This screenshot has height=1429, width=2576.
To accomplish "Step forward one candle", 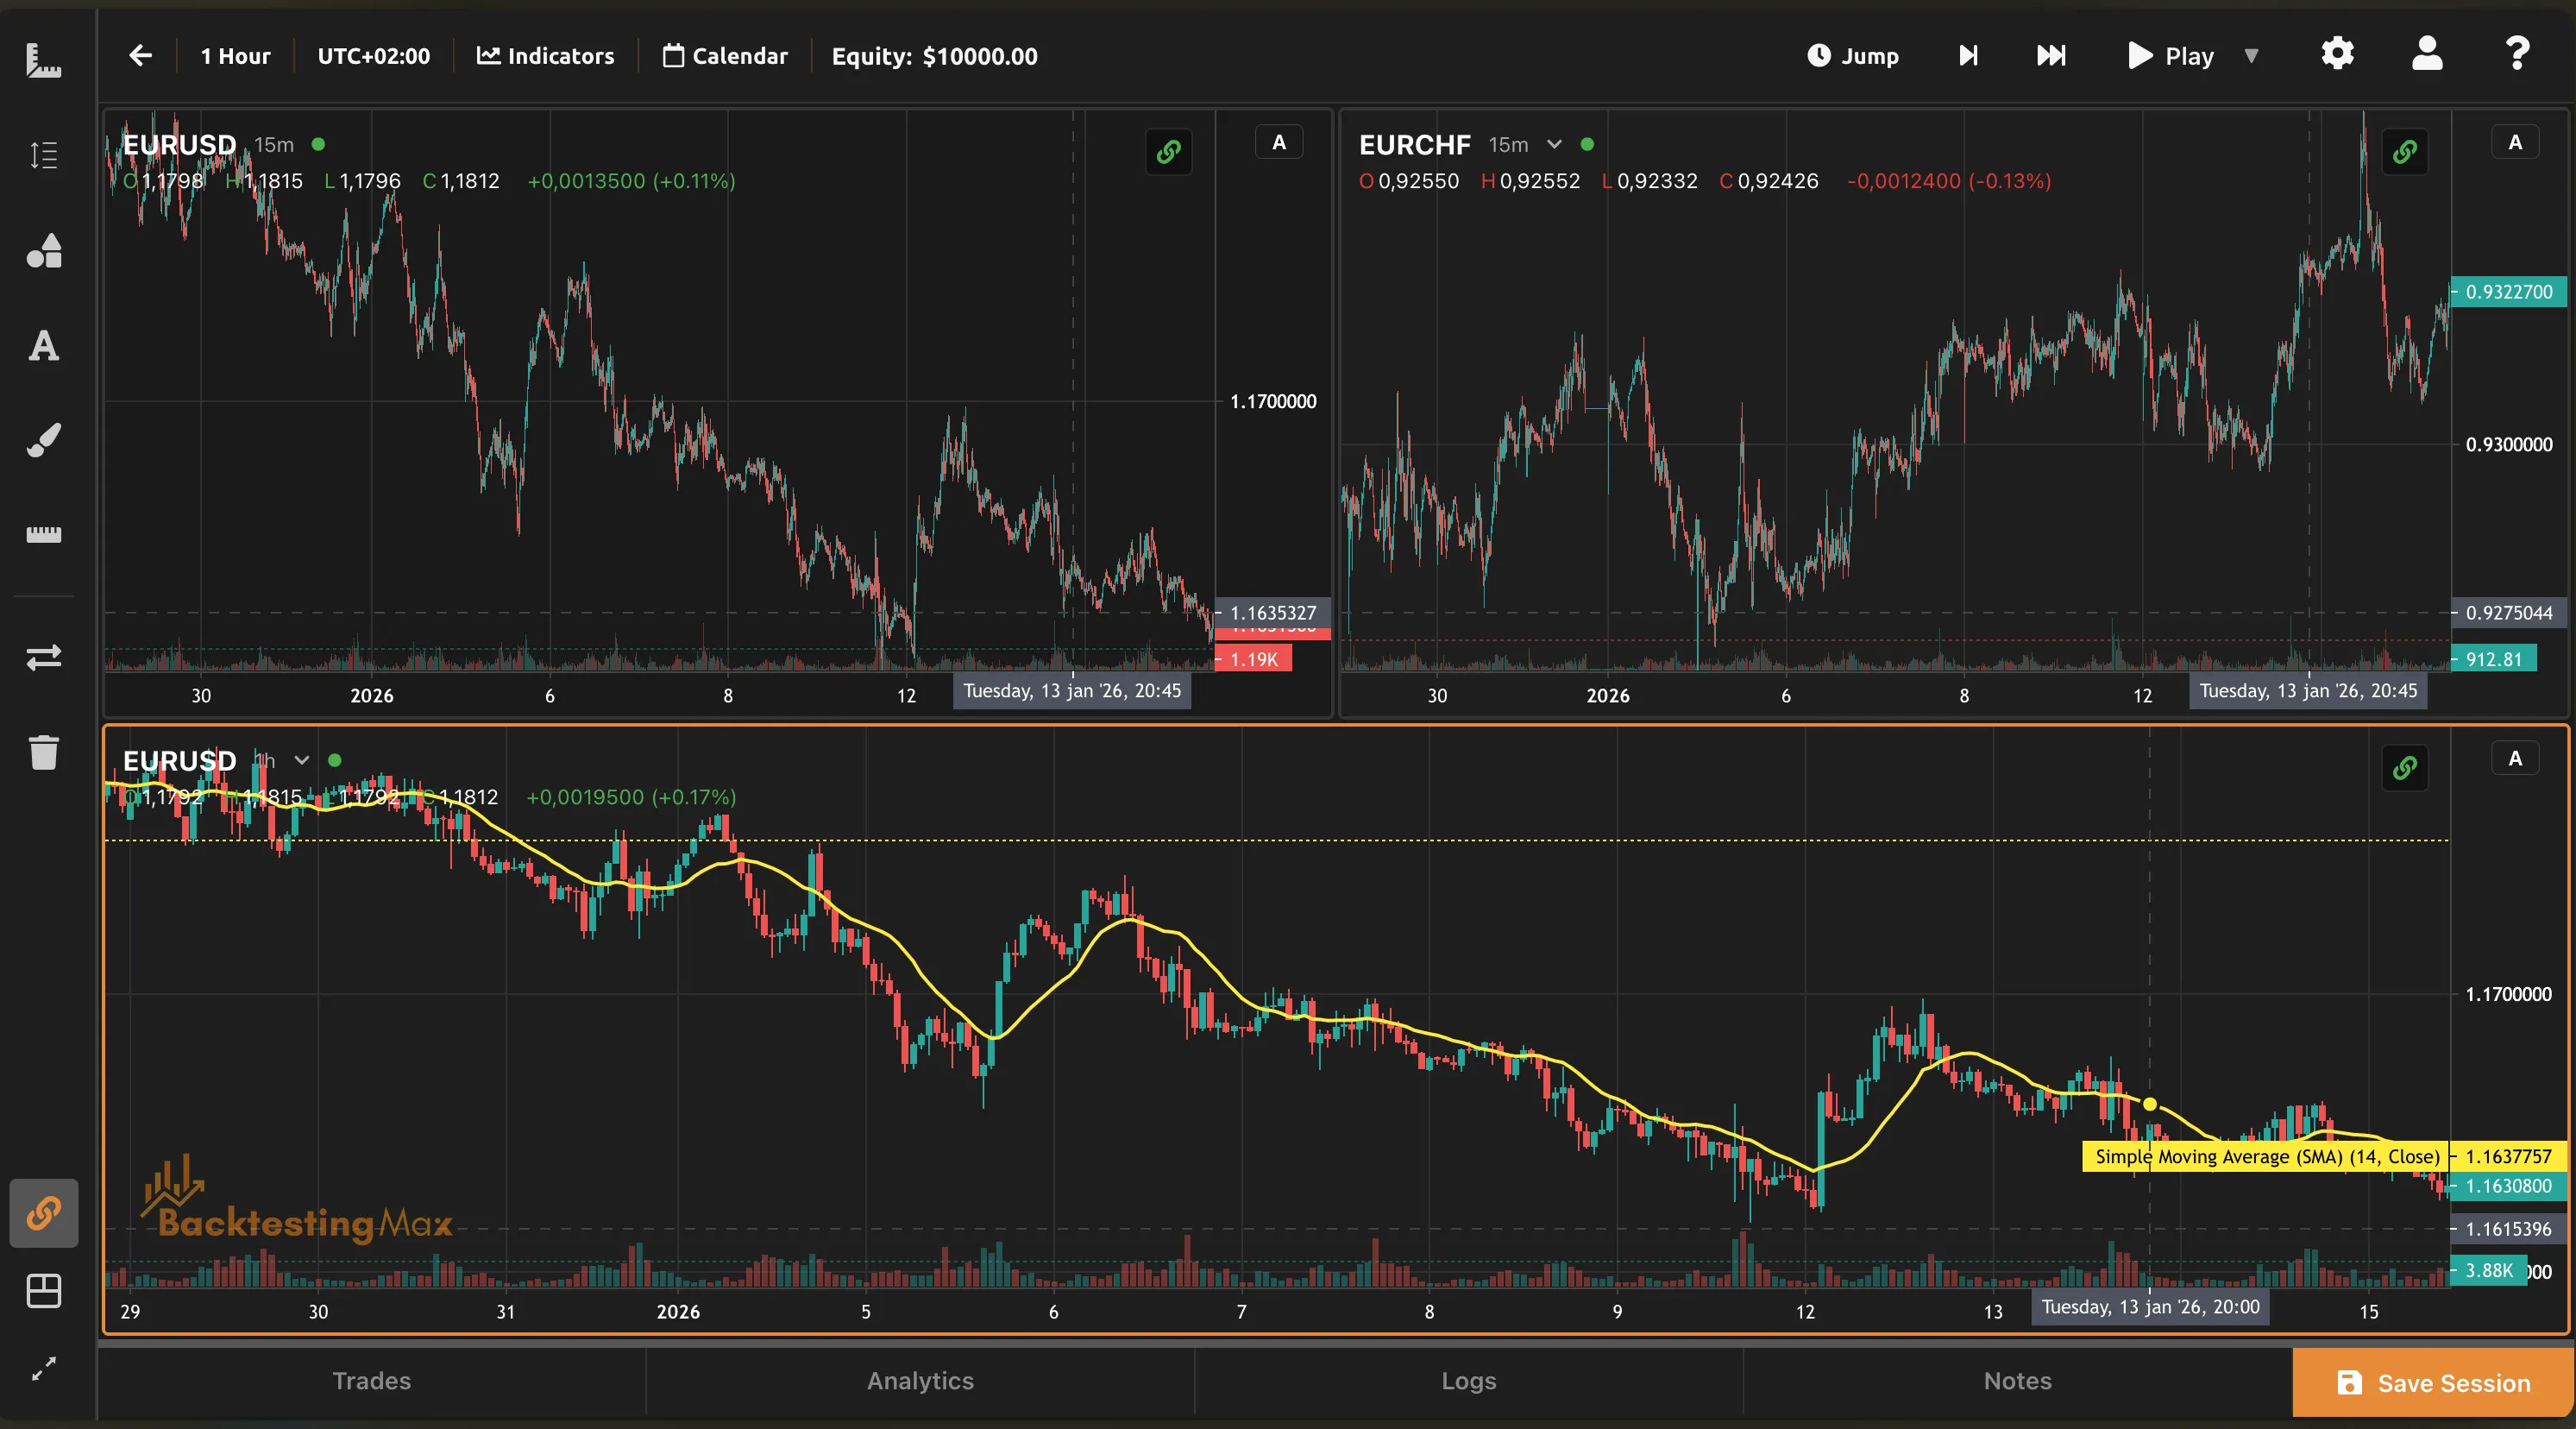I will pos(1968,55).
